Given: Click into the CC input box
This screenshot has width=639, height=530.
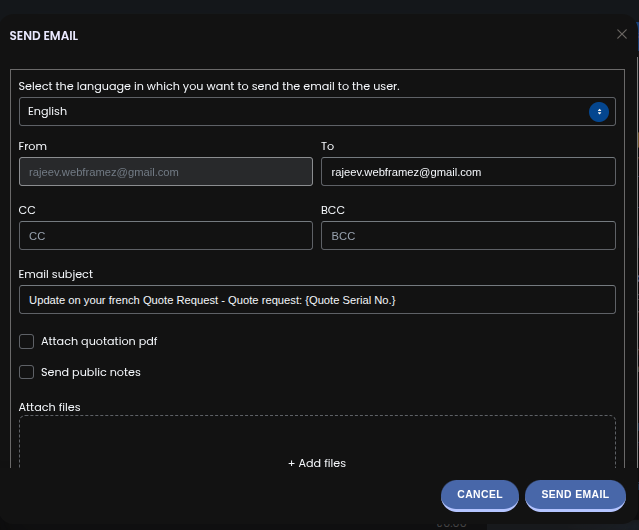Looking at the screenshot, I should 166,236.
